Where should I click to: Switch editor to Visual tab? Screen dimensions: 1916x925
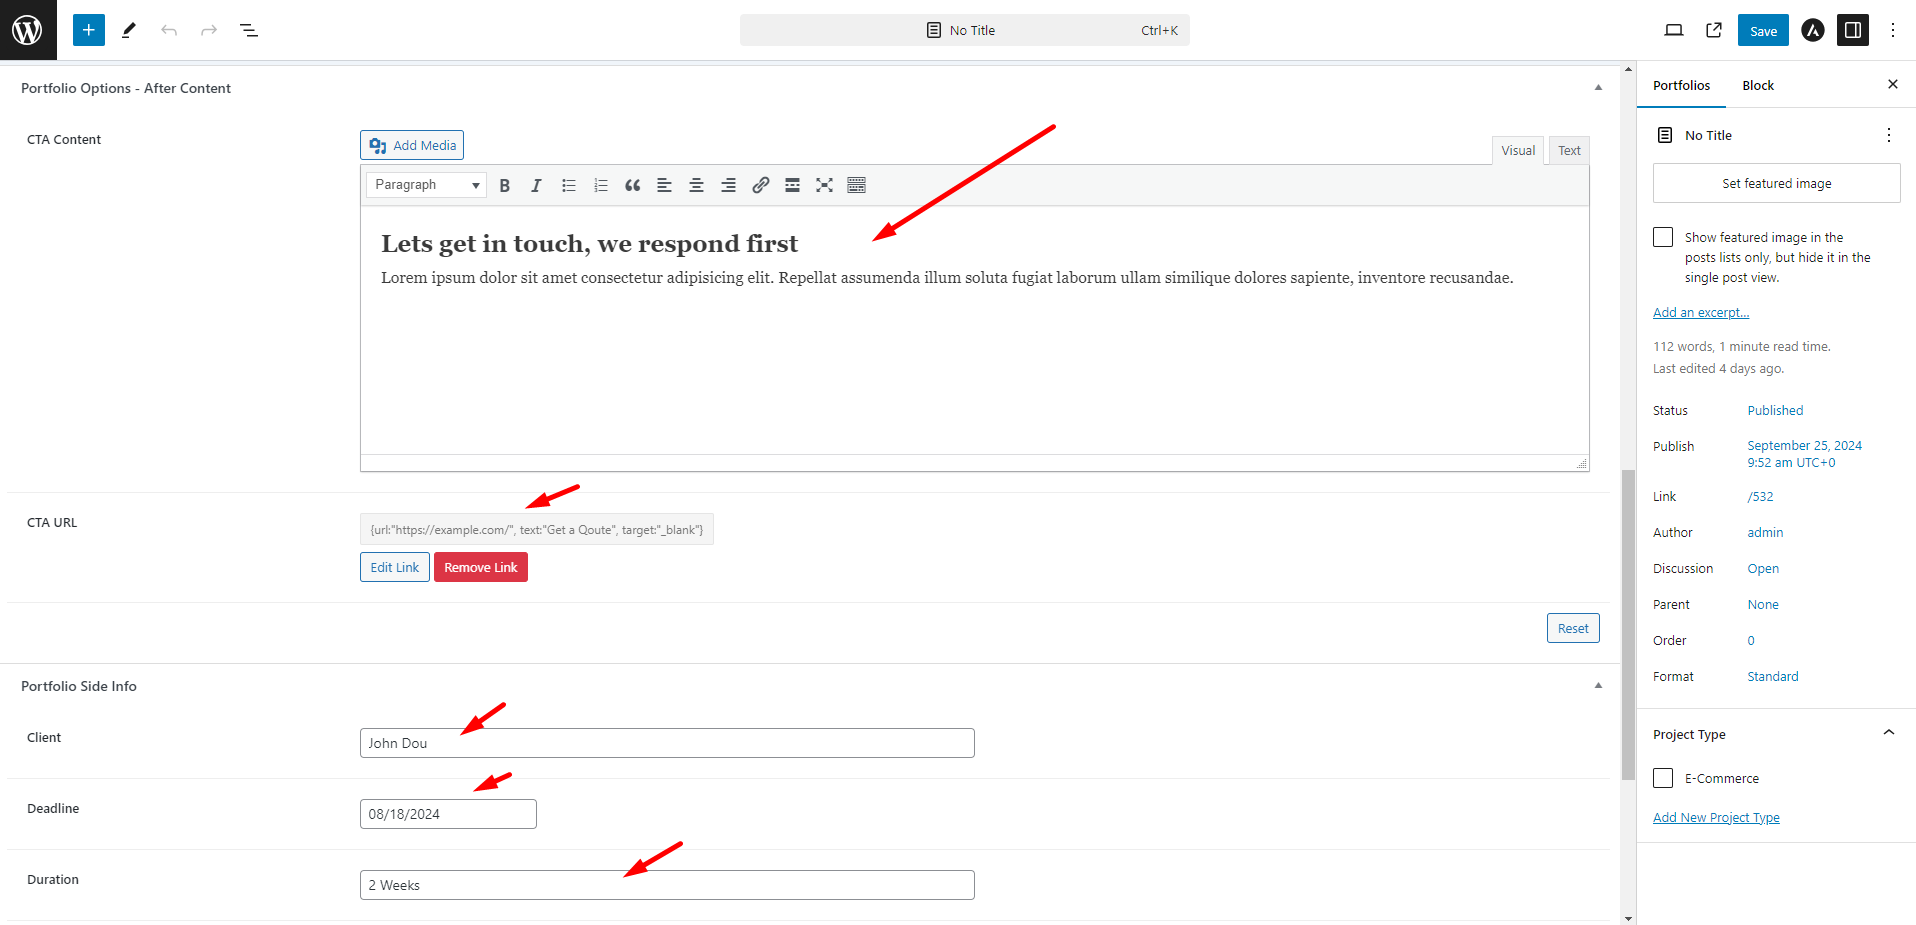coord(1518,150)
